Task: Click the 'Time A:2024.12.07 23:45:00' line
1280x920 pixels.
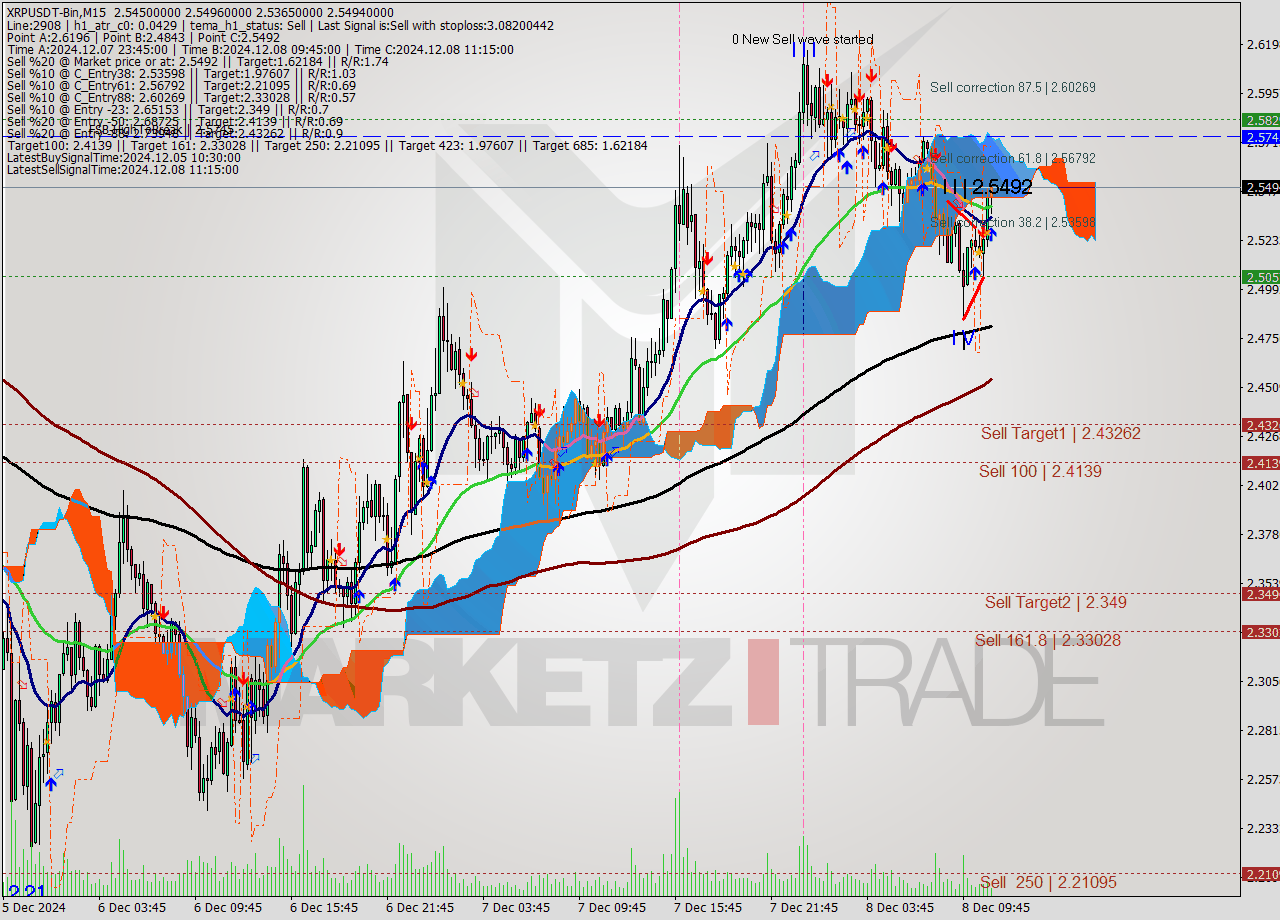Action: tap(260, 49)
